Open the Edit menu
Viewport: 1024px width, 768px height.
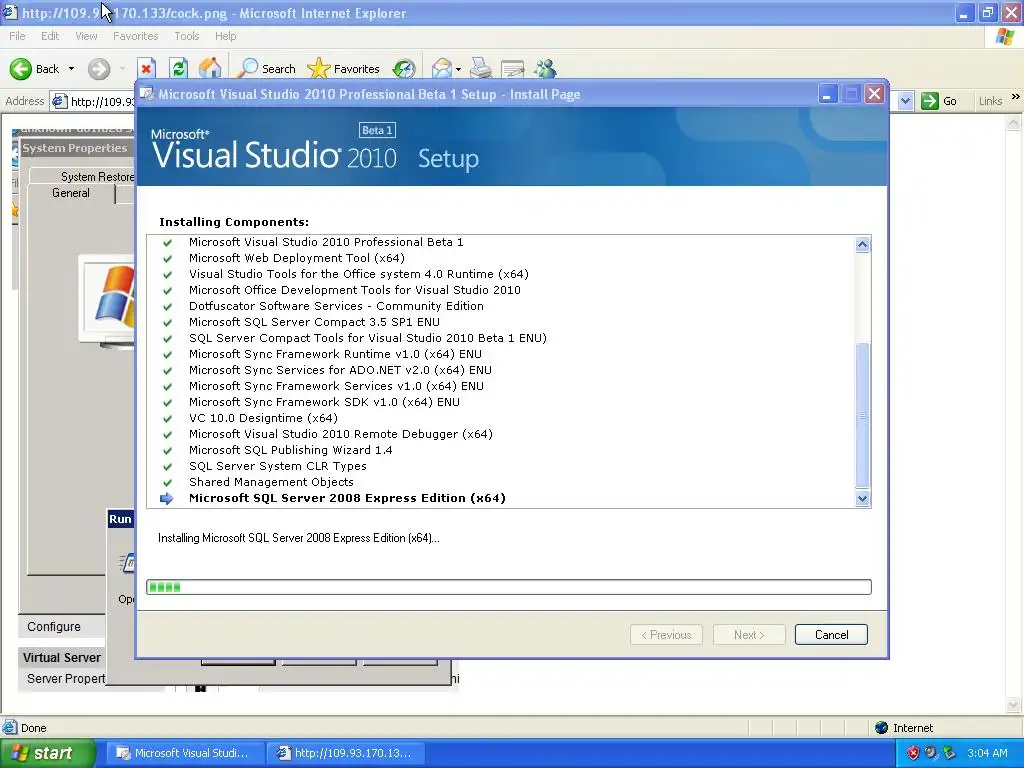point(50,36)
